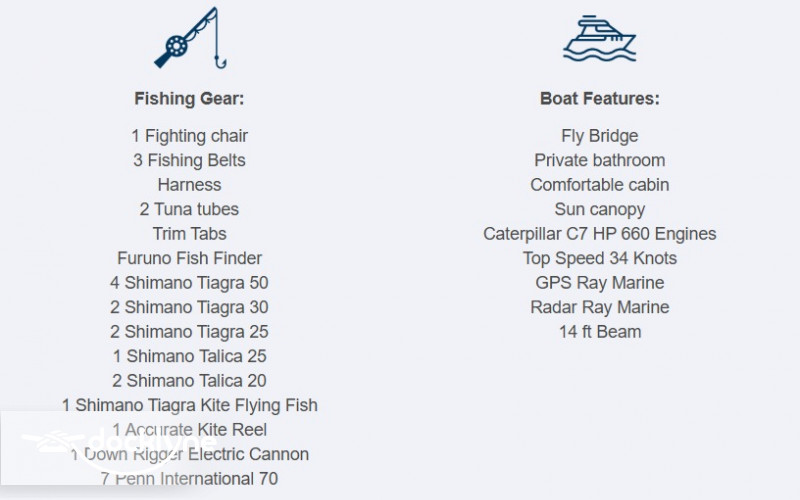Click Radar Ray Marine feature
The image size is (800, 500).
click(599, 307)
